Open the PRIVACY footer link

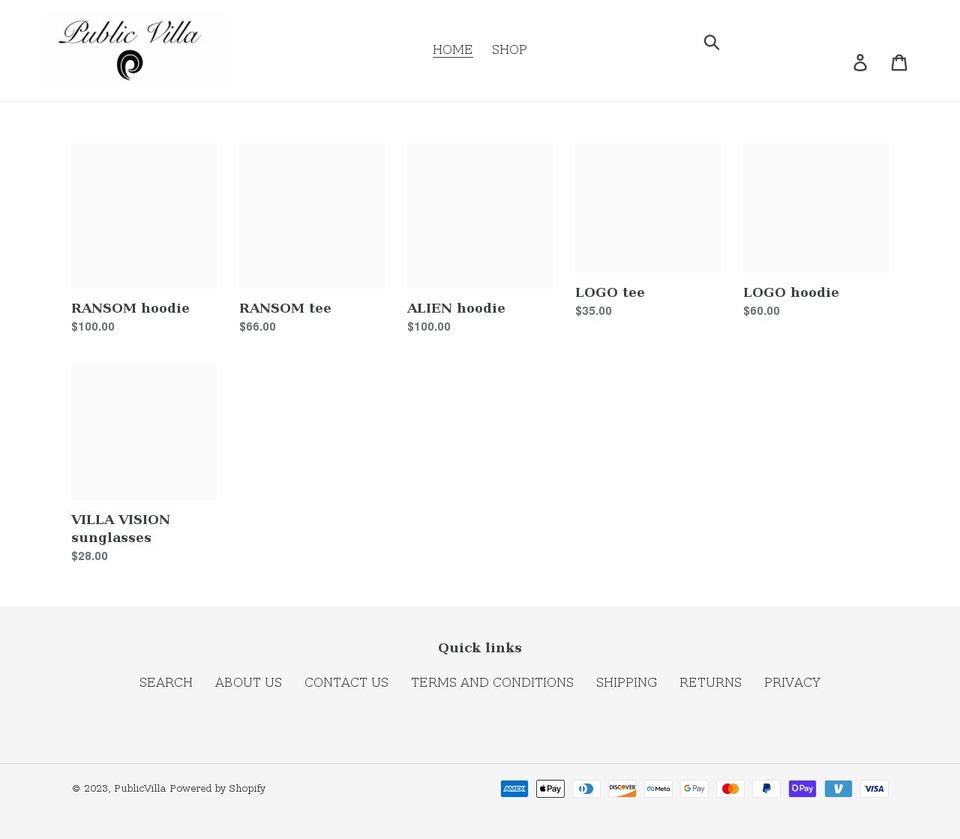pyautogui.click(x=792, y=682)
